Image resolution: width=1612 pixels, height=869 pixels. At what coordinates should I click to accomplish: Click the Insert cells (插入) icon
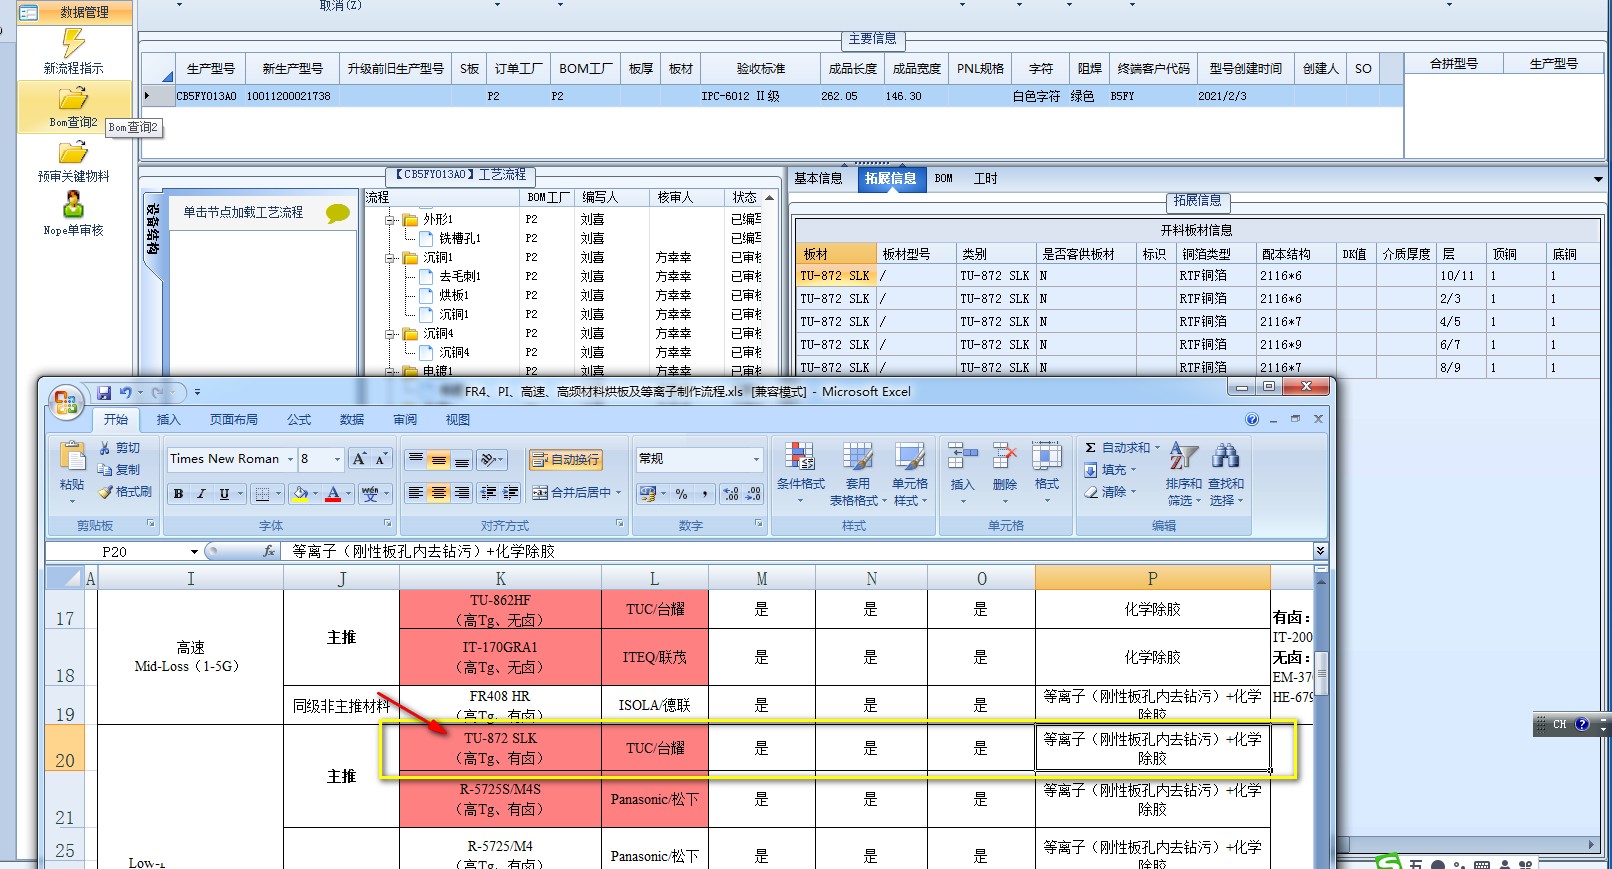(962, 456)
